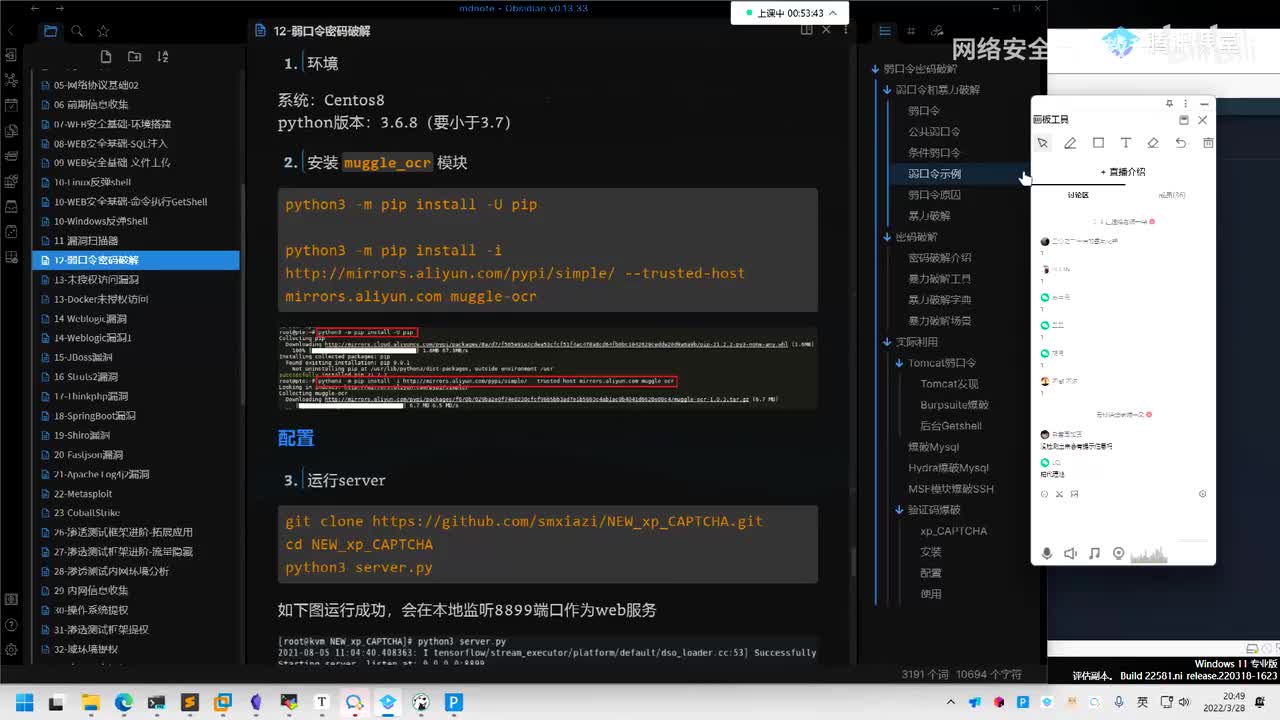Viewport: 1280px width, 720px height.
Task: Open the daily note calendar icon
Action: coord(11,105)
